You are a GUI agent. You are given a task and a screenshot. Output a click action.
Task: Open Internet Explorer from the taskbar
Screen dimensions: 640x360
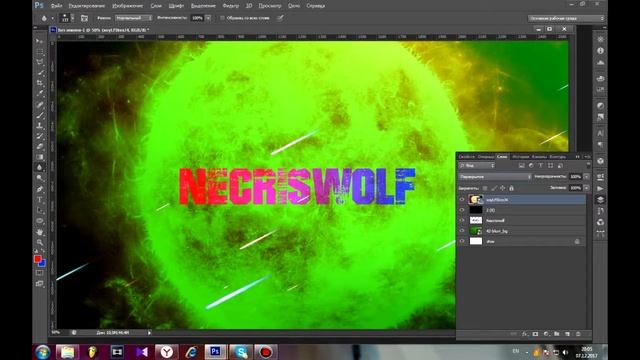[x=191, y=352]
